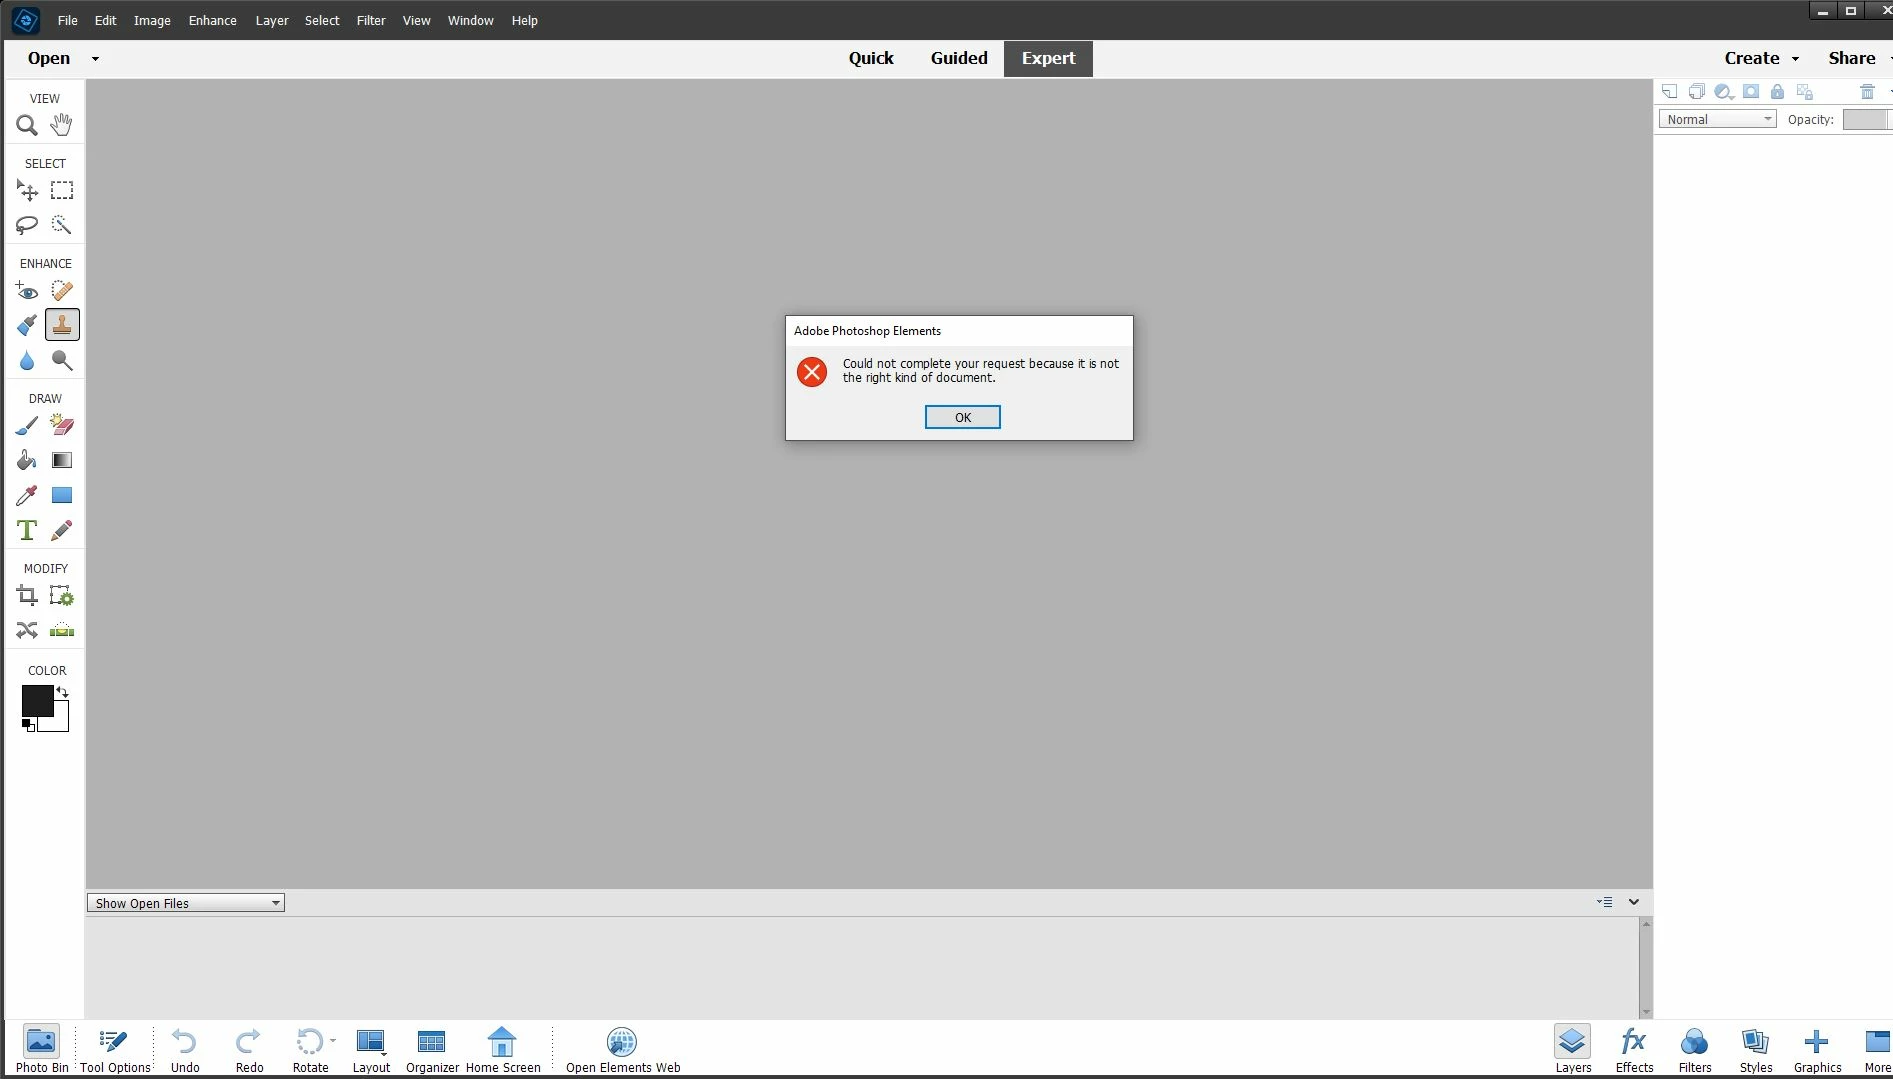This screenshot has width=1893, height=1079.
Task: Select the Quick Selection tool
Action: [x=62, y=225]
